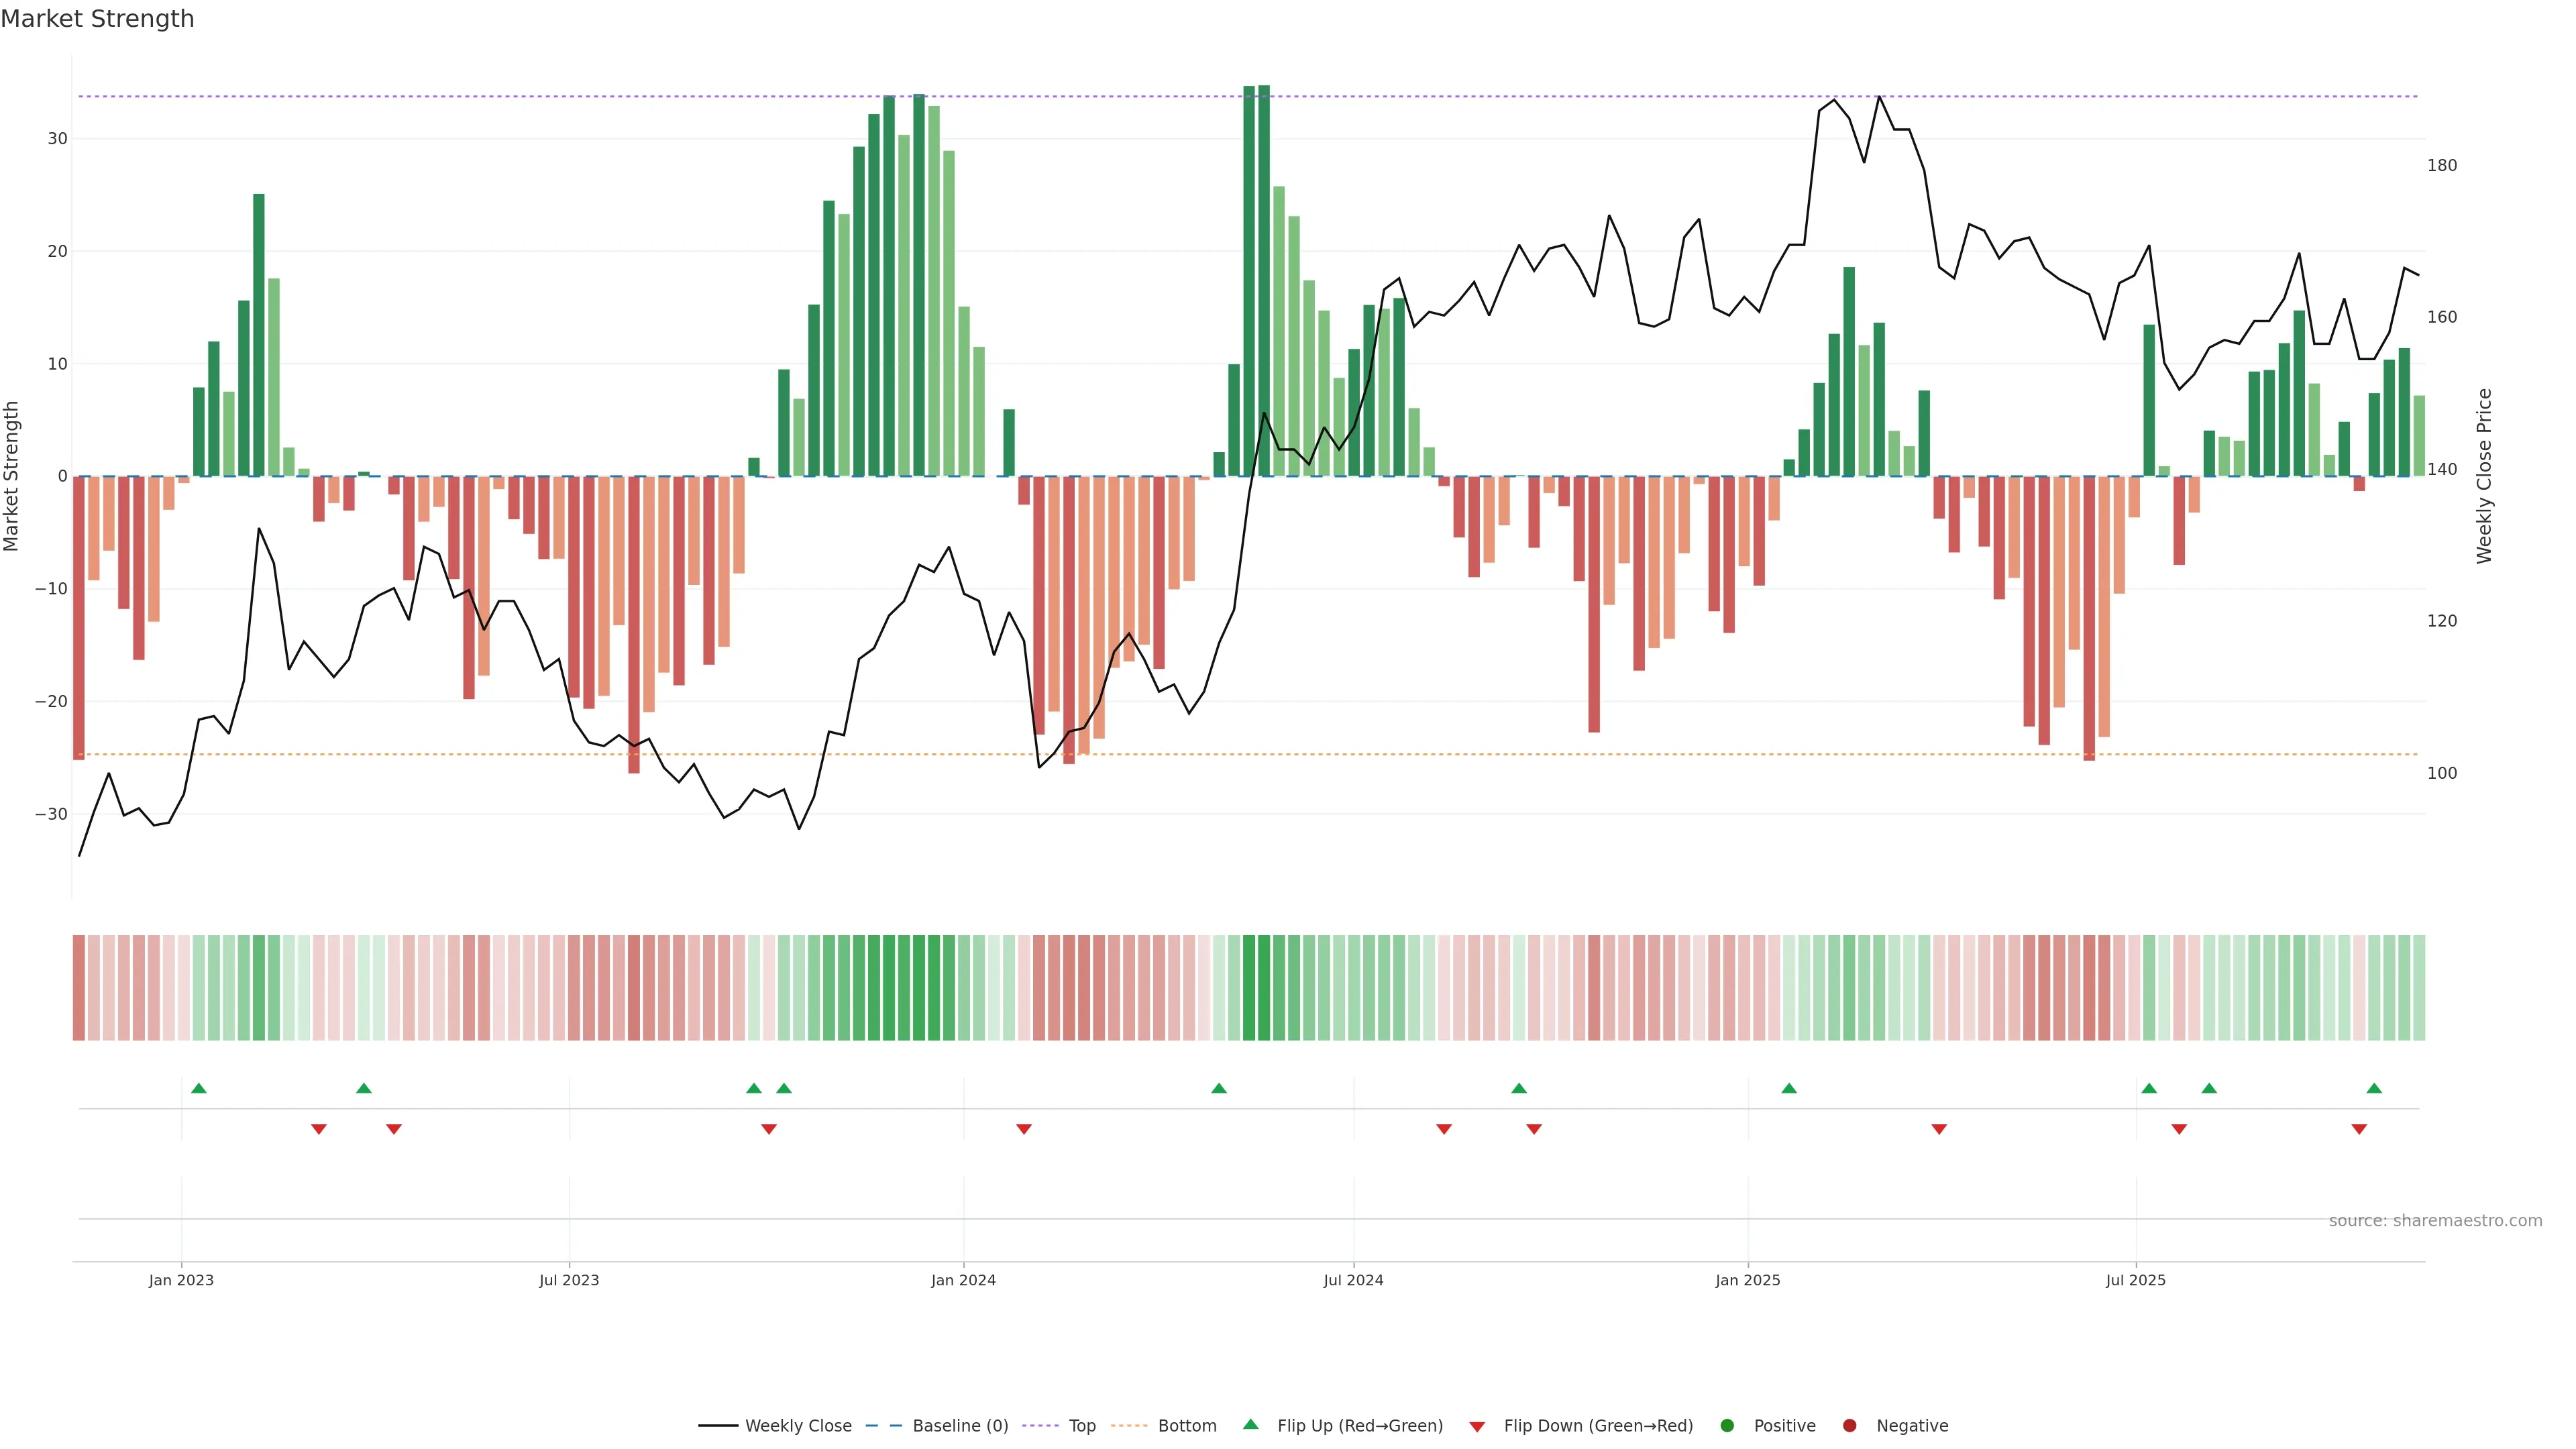Click the Weekly Close Price axis title

2484,476
